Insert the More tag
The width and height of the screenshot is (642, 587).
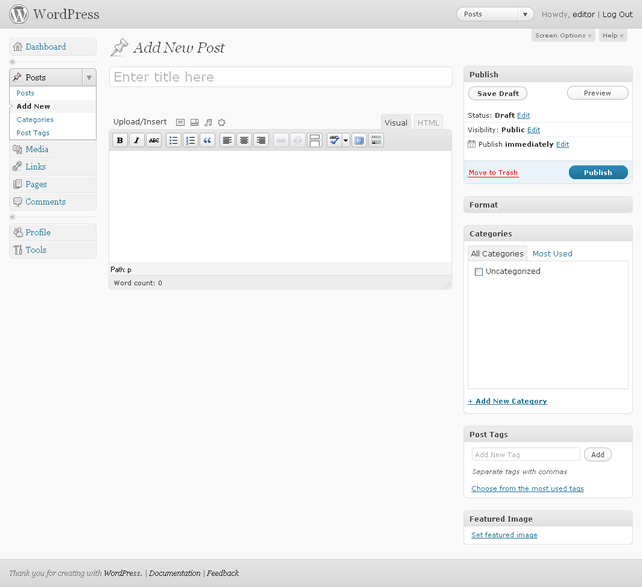[314, 140]
